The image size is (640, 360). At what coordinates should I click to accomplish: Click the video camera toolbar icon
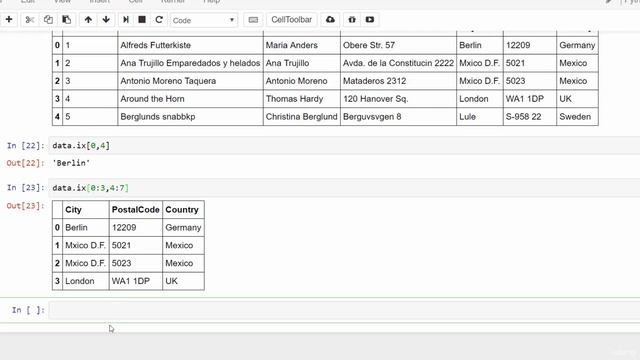(x=370, y=20)
